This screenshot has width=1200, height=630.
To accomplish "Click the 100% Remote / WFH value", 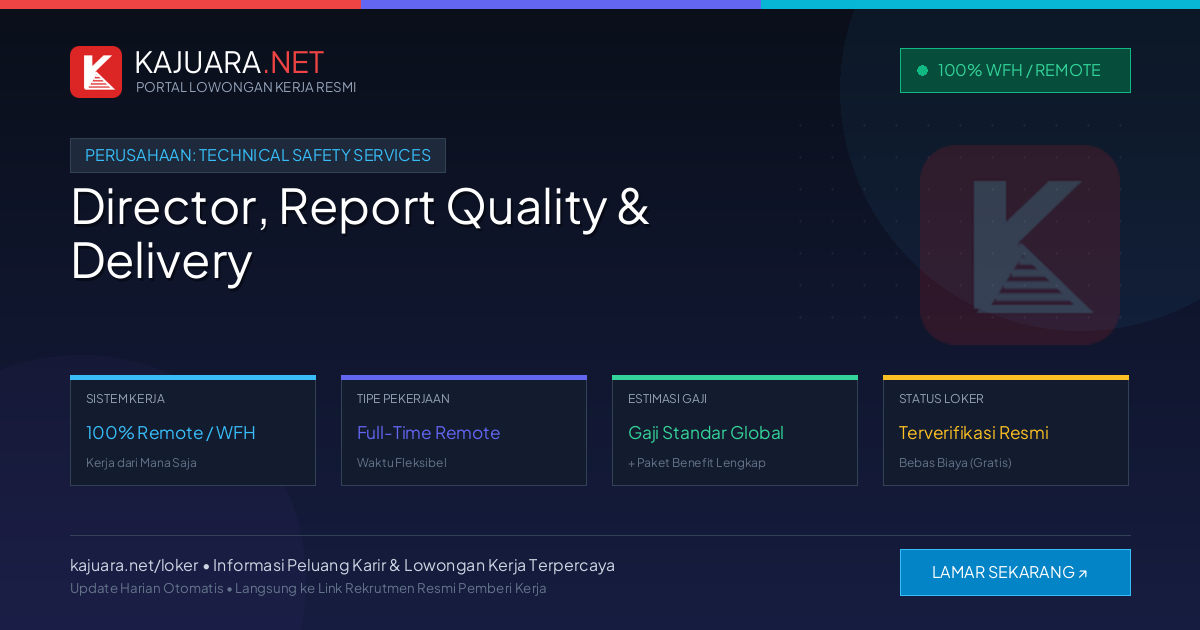I will point(171,433).
